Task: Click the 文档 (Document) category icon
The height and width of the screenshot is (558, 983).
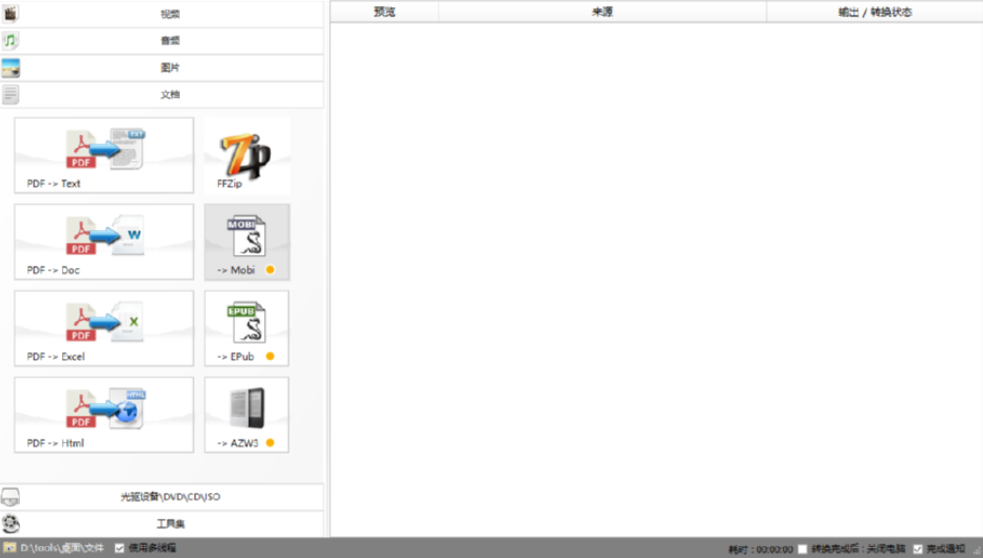Action: point(11,95)
